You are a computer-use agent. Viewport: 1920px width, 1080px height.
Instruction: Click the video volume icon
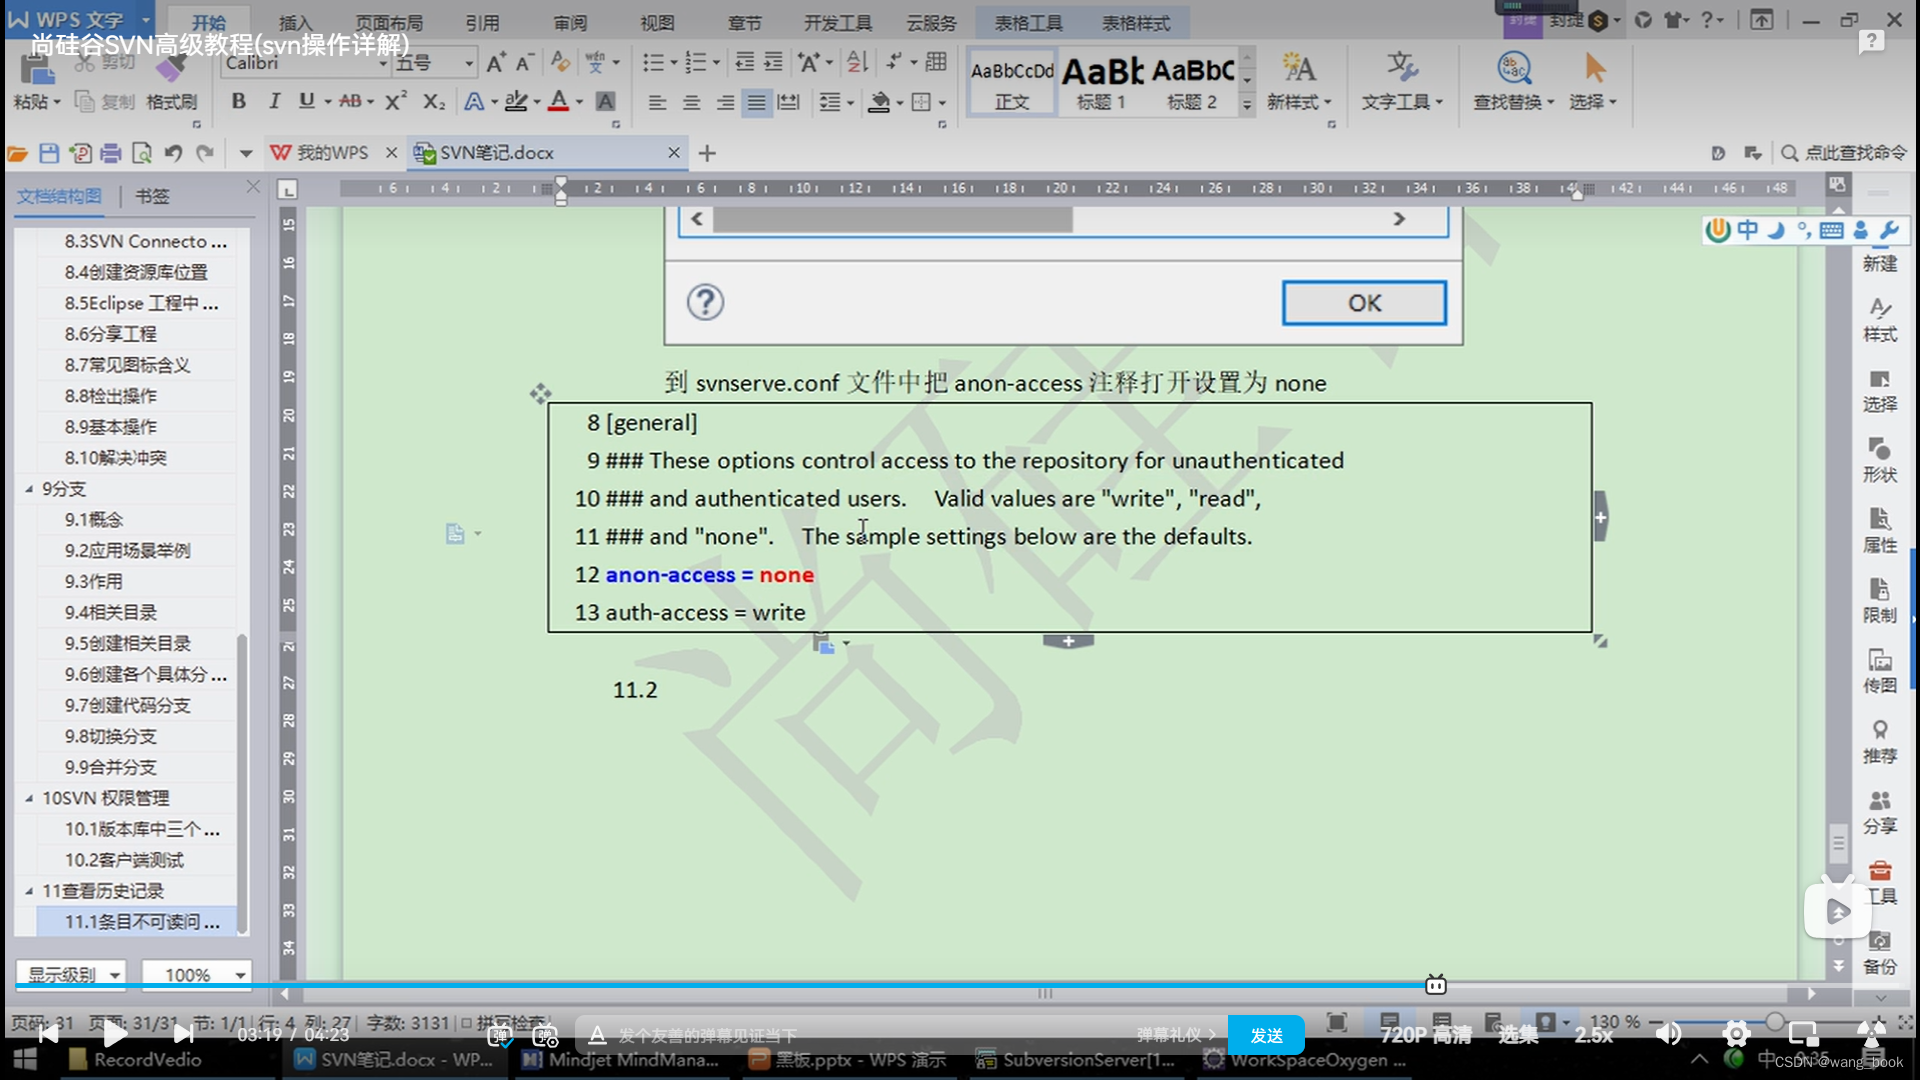click(x=1668, y=1034)
